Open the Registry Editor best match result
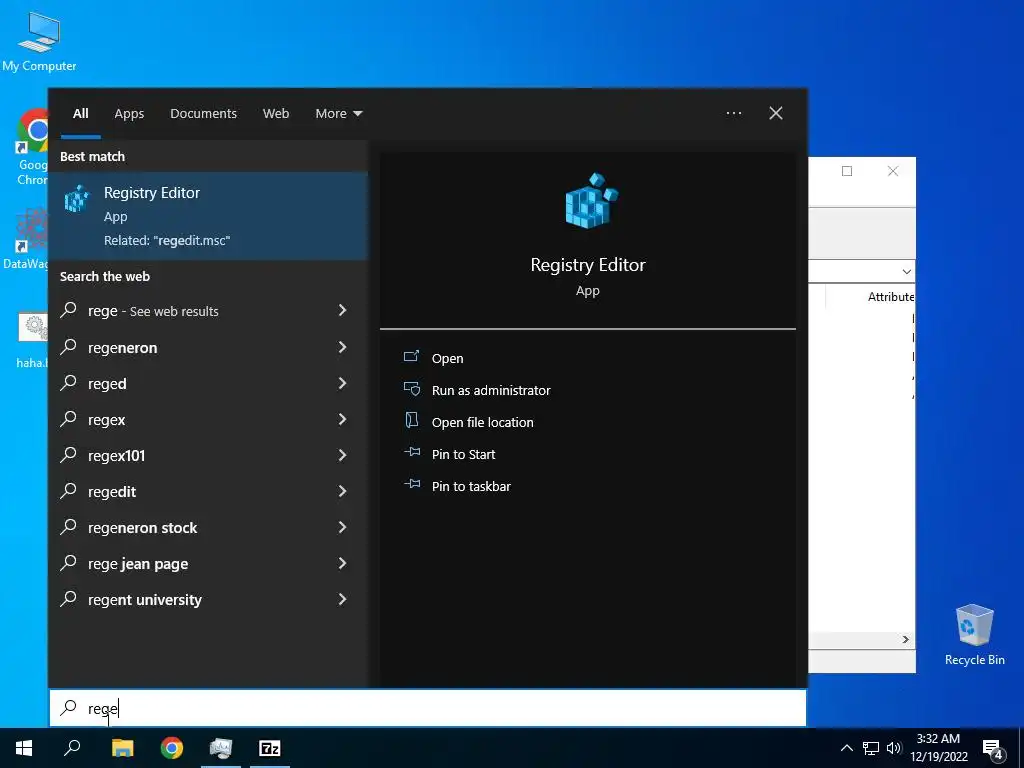Image resolution: width=1024 pixels, height=768 pixels. pyautogui.click(x=208, y=216)
